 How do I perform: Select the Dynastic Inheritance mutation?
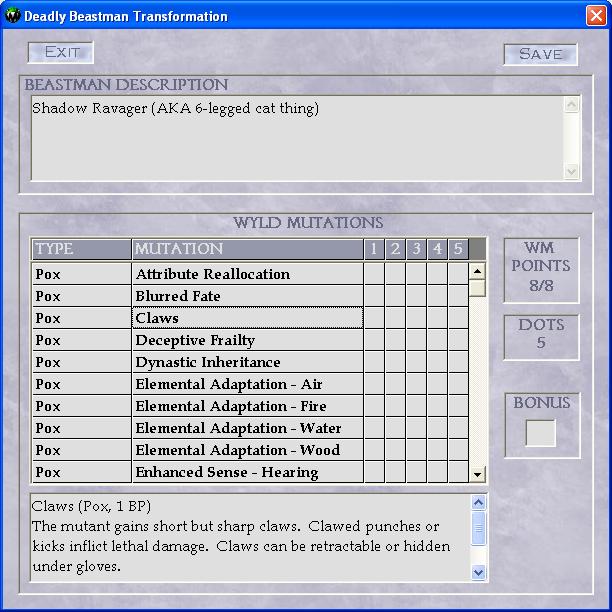pos(248,362)
